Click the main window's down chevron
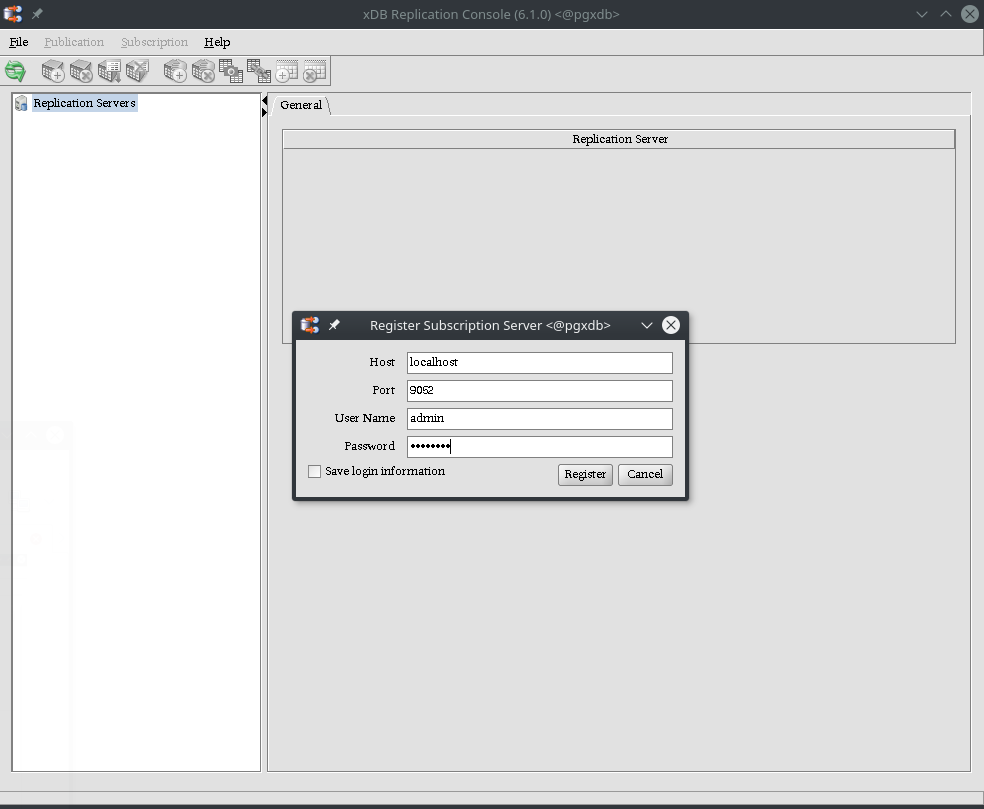Image resolution: width=984 pixels, height=809 pixels. pyautogui.click(x=922, y=14)
